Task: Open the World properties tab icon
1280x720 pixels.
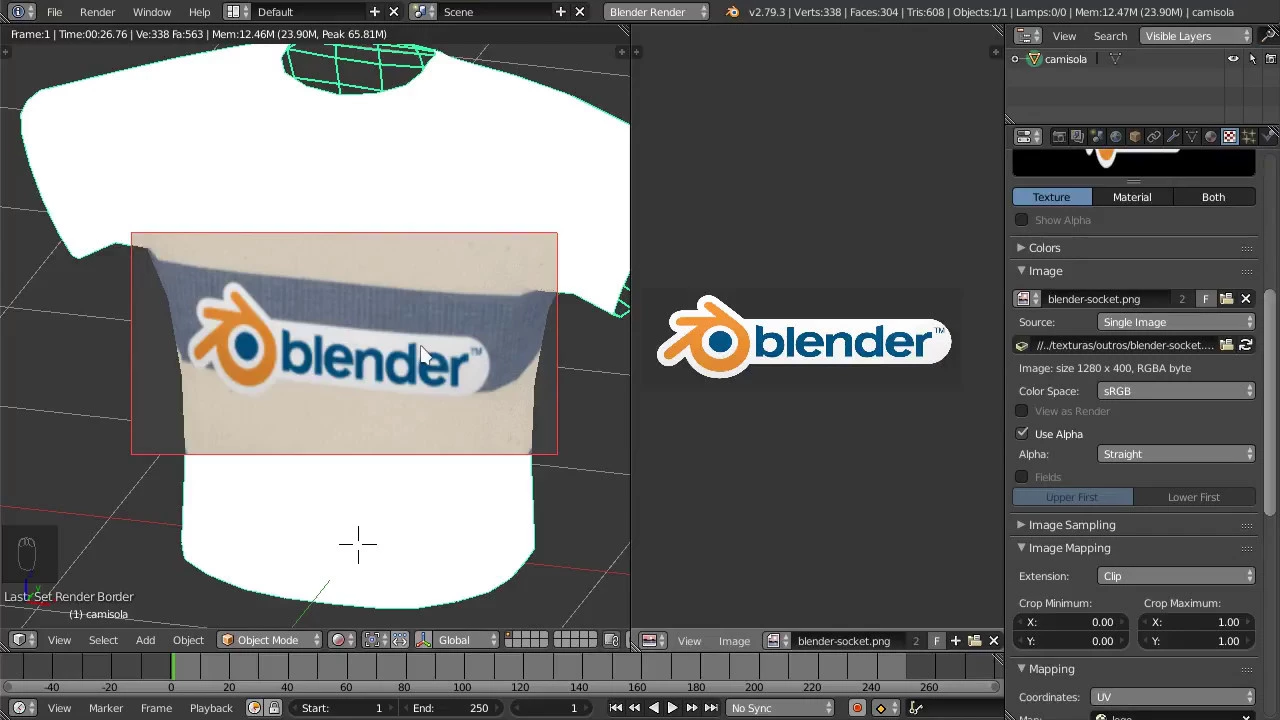Action: pos(1116,136)
